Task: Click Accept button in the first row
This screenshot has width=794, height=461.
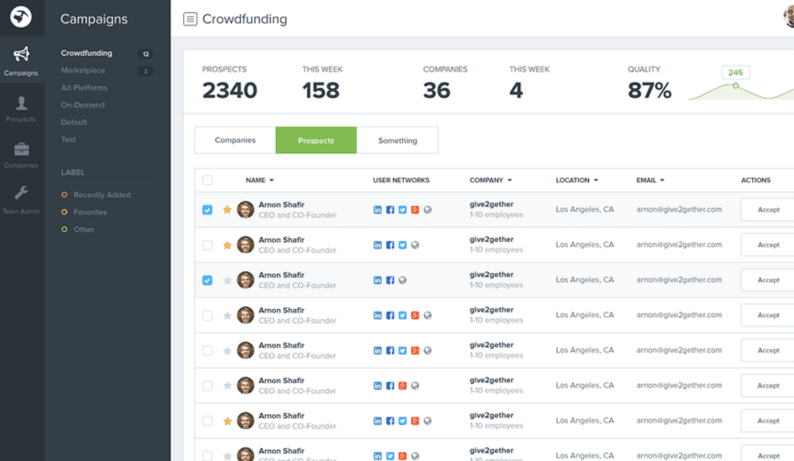Action: 768,210
